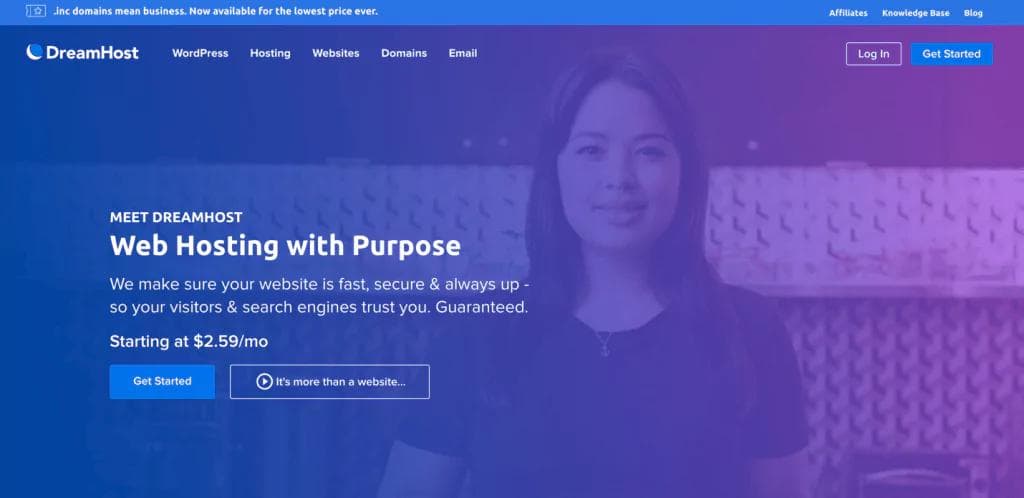The image size is (1024, 498).
Task: Open the Websites navigation menu
Action: (336, 54)
